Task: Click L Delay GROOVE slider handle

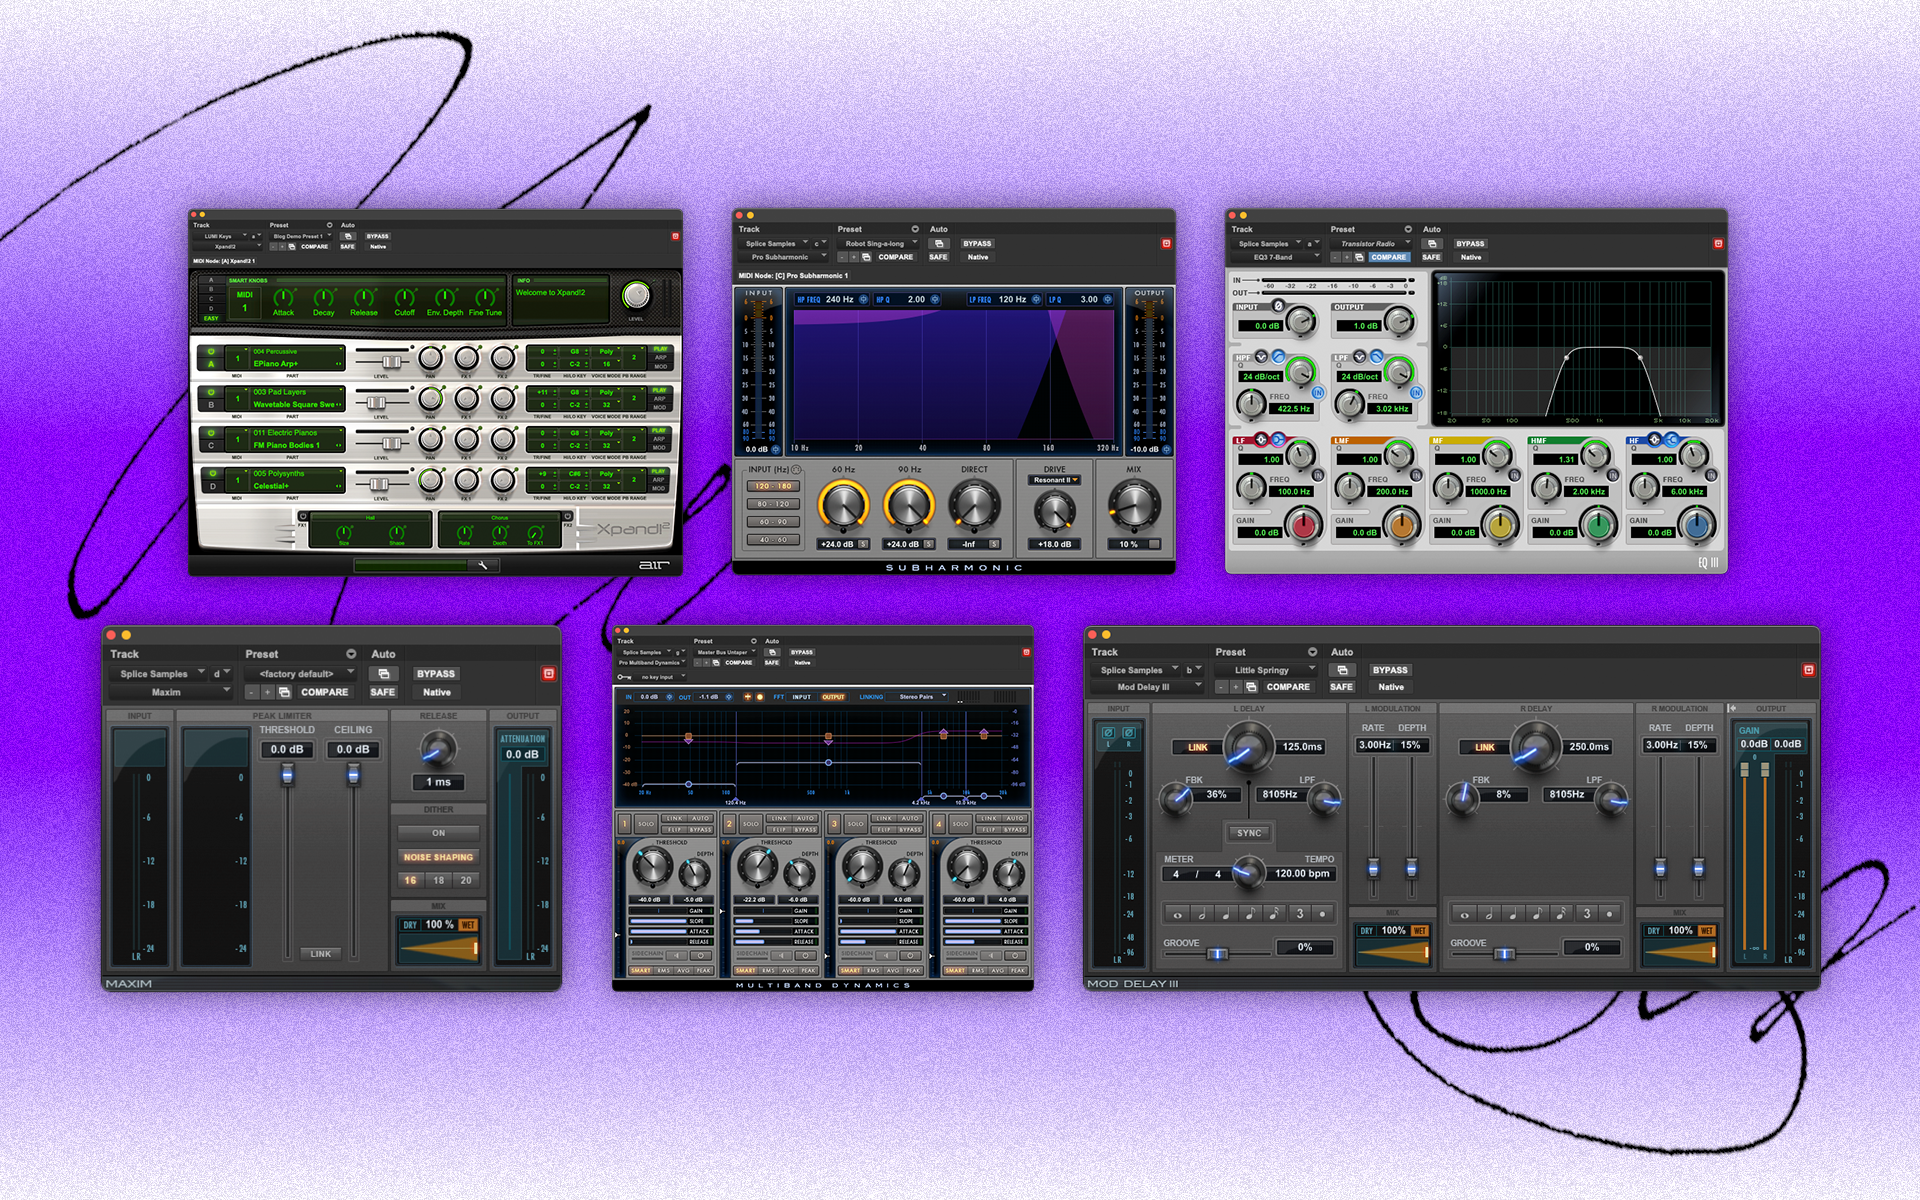Action: (x=1217, y=954)
